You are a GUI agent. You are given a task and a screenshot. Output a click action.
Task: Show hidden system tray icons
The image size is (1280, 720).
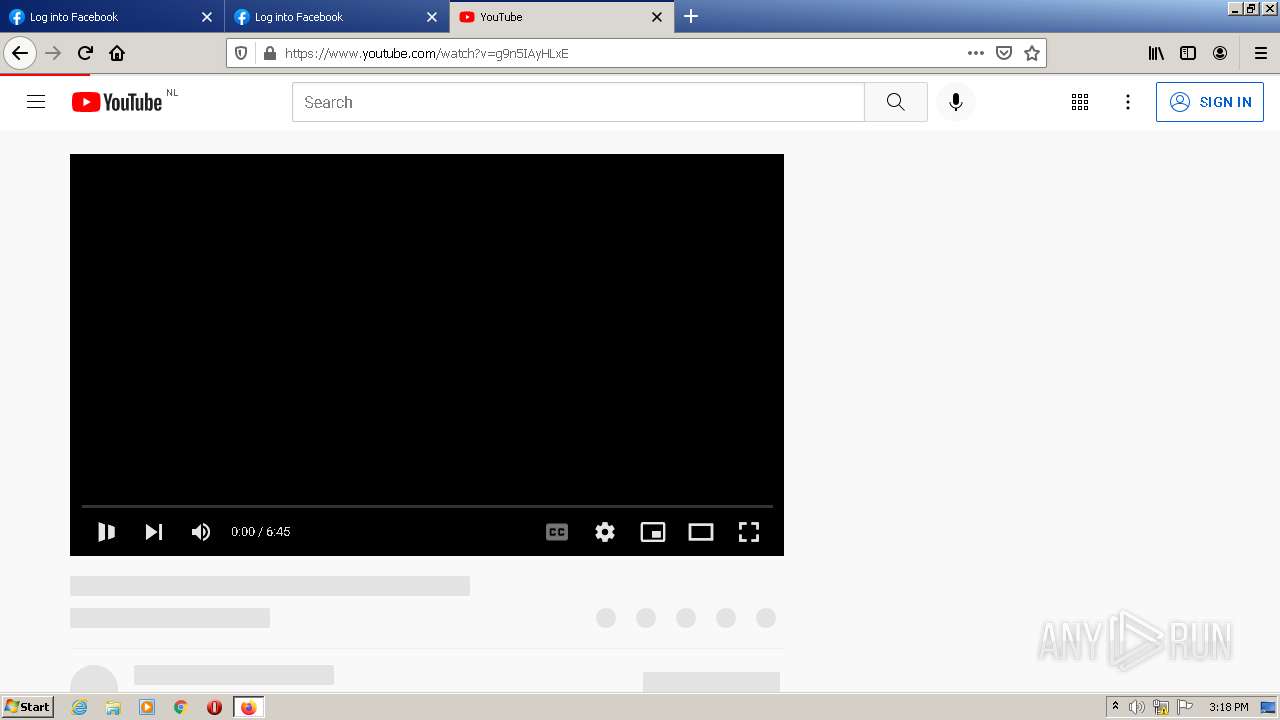pyautogui.click(x=1115, y=707)
